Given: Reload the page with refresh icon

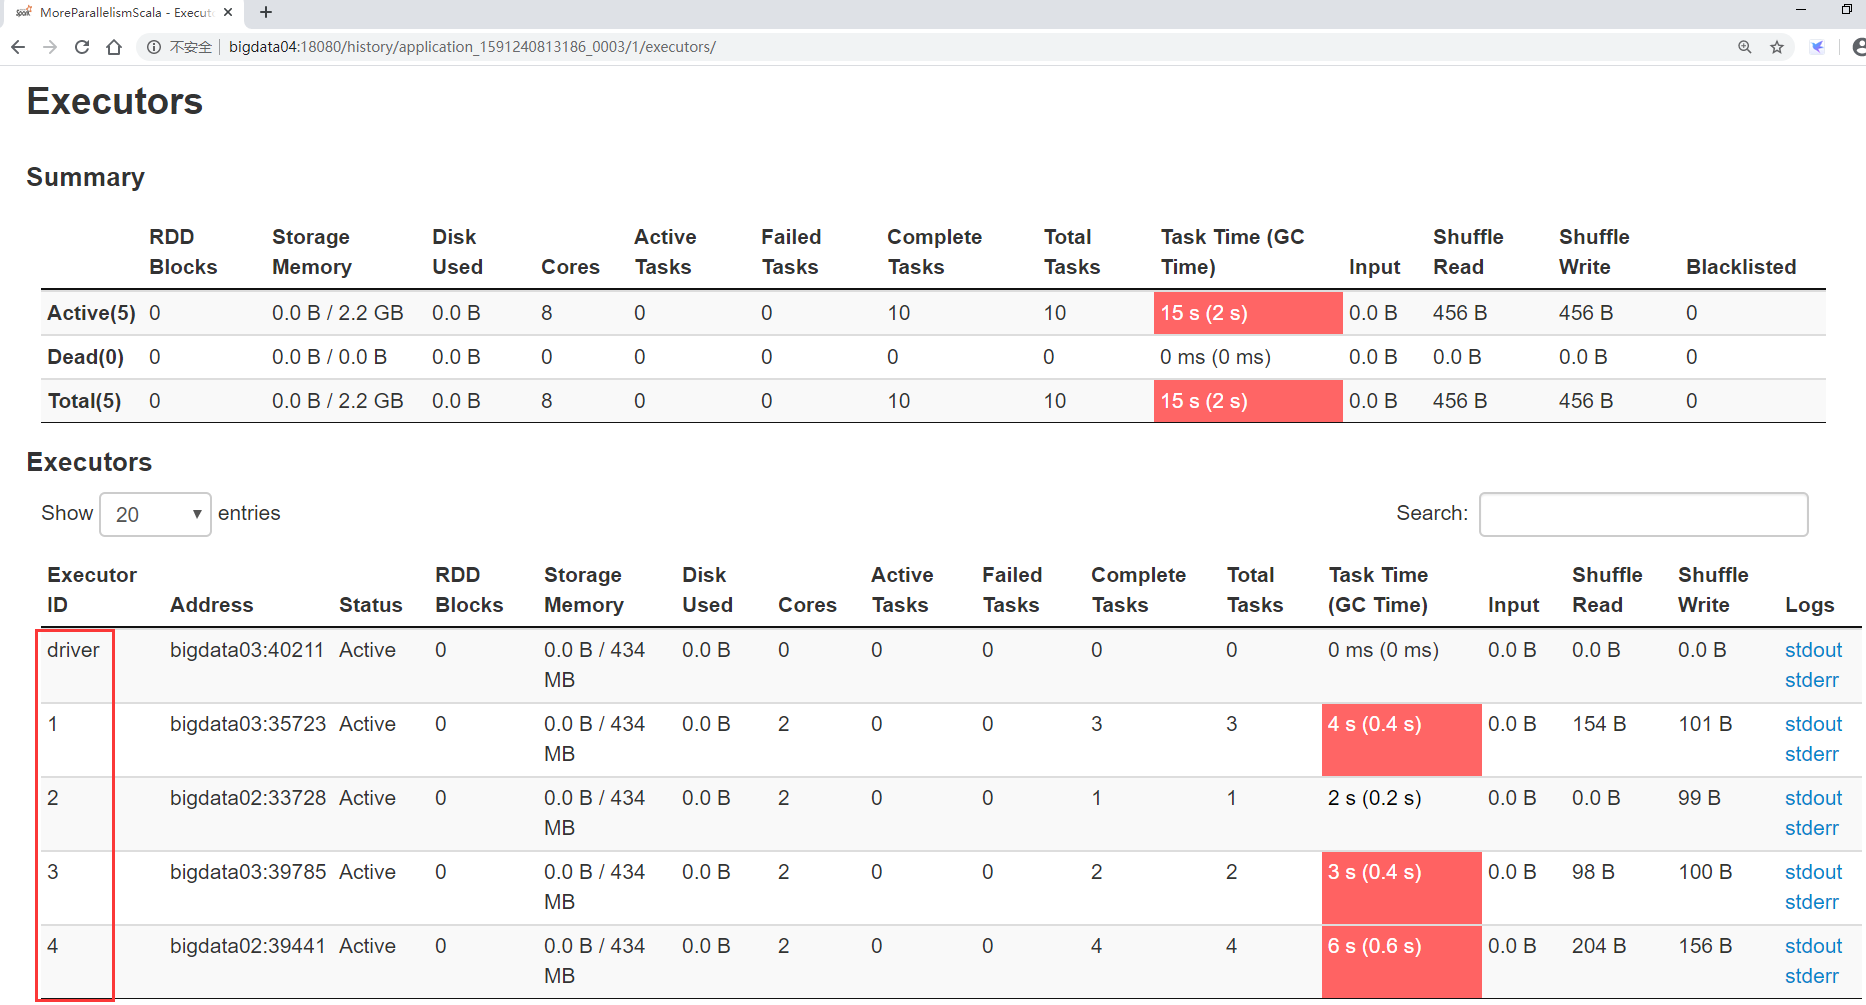Looking at the screenshot, I should [82, 47].
